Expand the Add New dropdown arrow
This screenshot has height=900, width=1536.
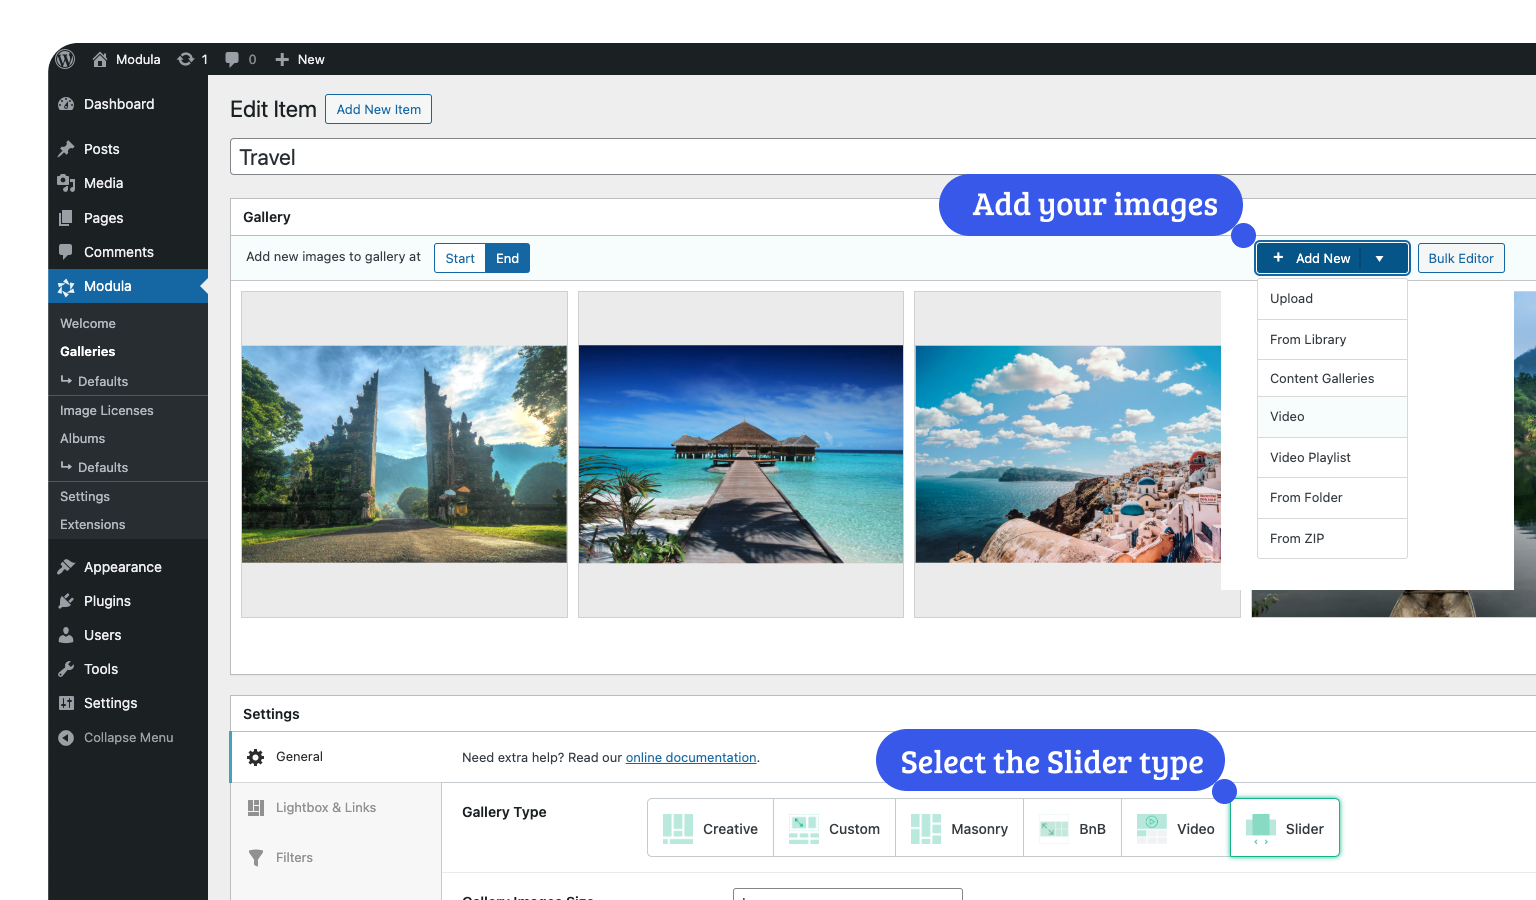coord(1380,258)
